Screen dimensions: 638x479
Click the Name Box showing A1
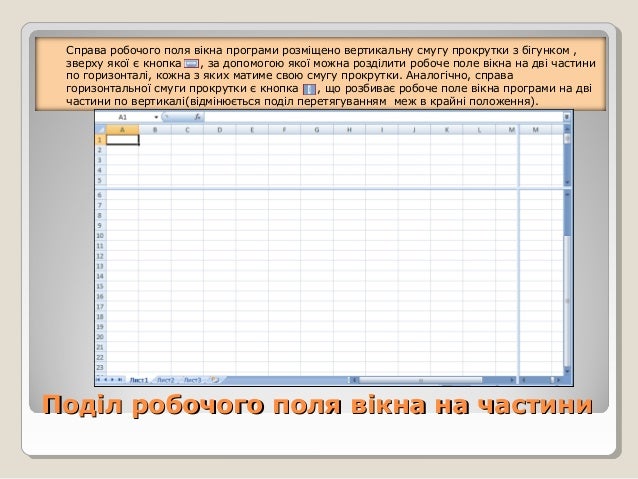pyautogui.click(x=124, y=117)
